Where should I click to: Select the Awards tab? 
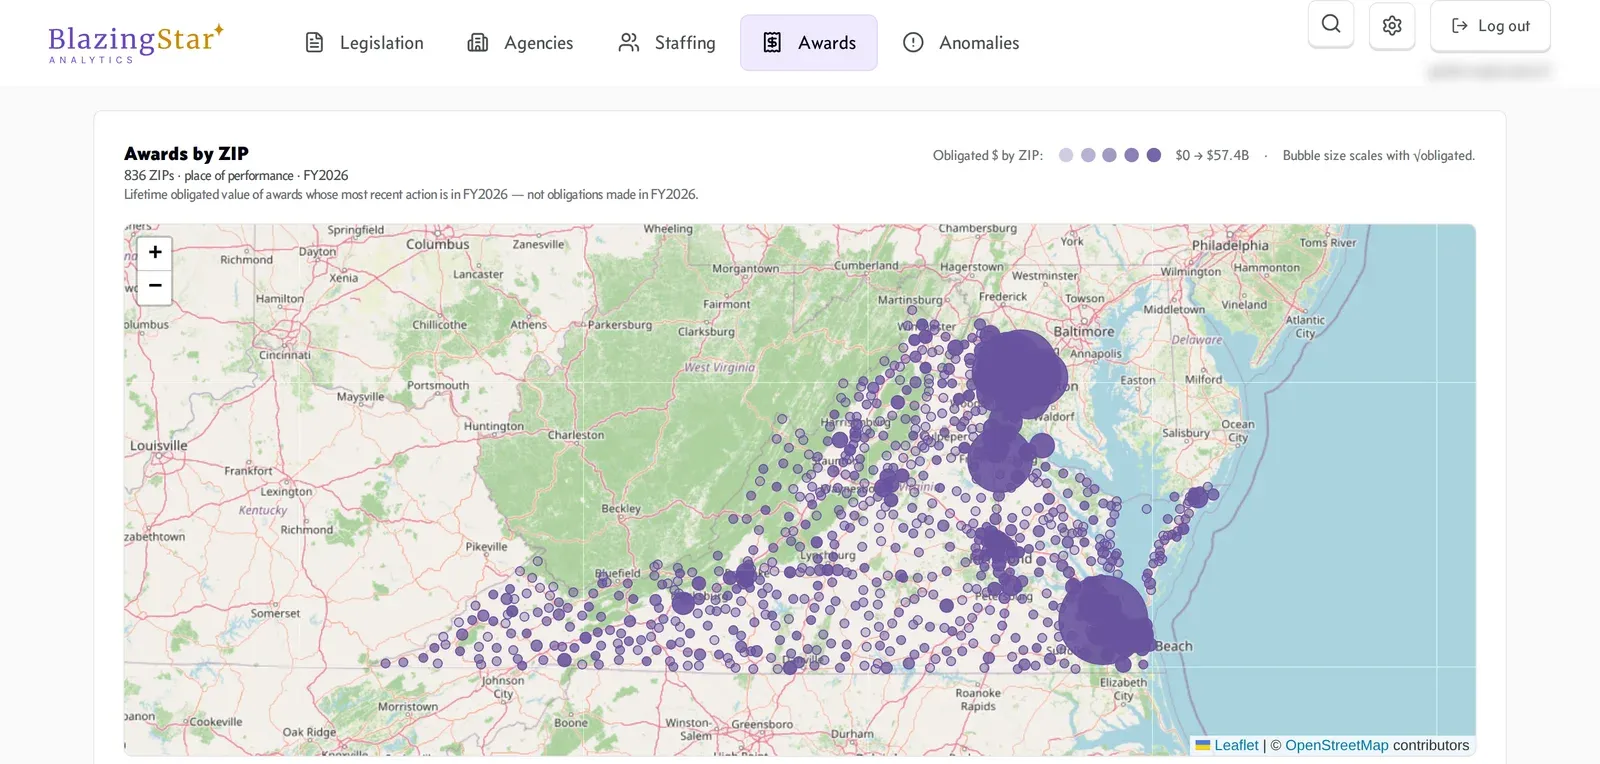coord(809,43)
